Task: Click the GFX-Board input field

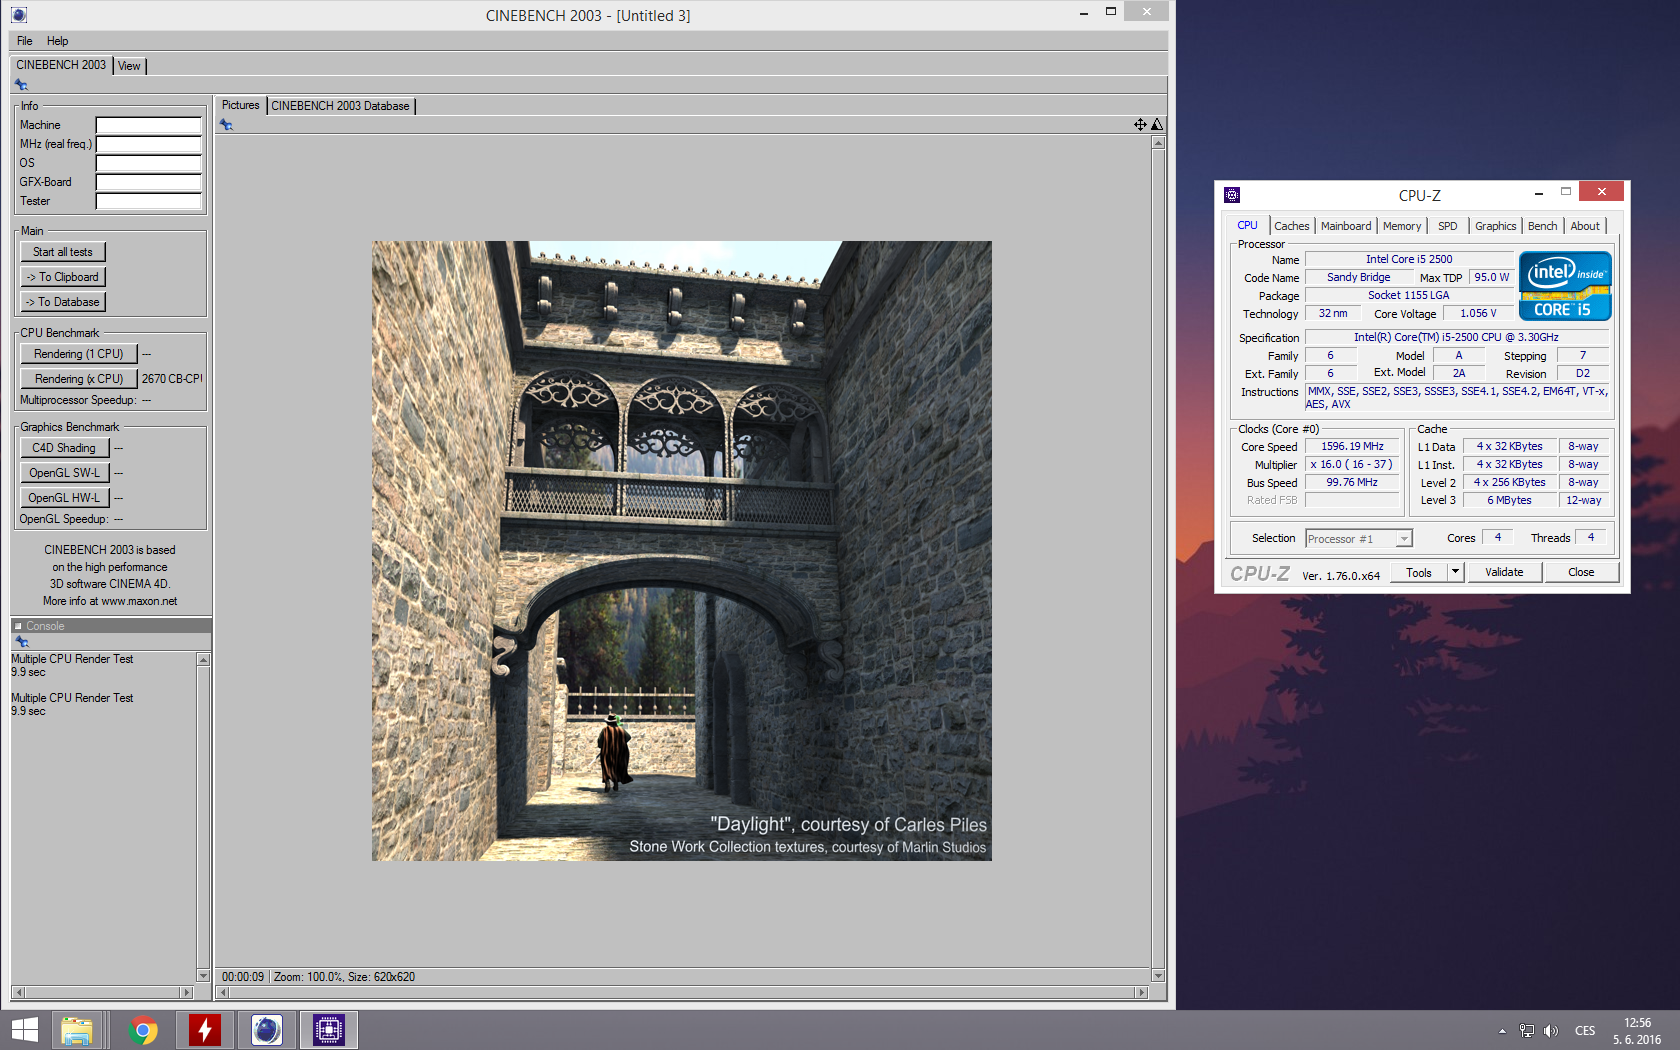Action: click(x=149, y=182)
